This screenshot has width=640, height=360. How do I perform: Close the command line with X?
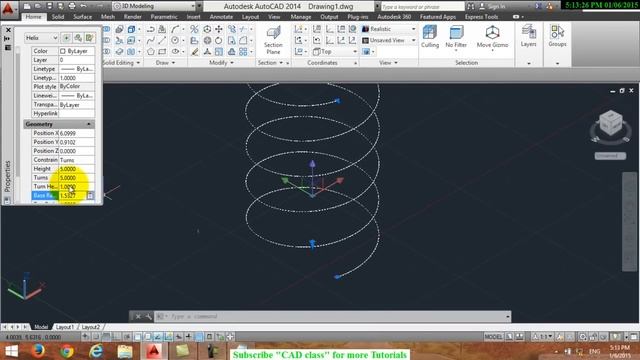(x=138, y=316)
